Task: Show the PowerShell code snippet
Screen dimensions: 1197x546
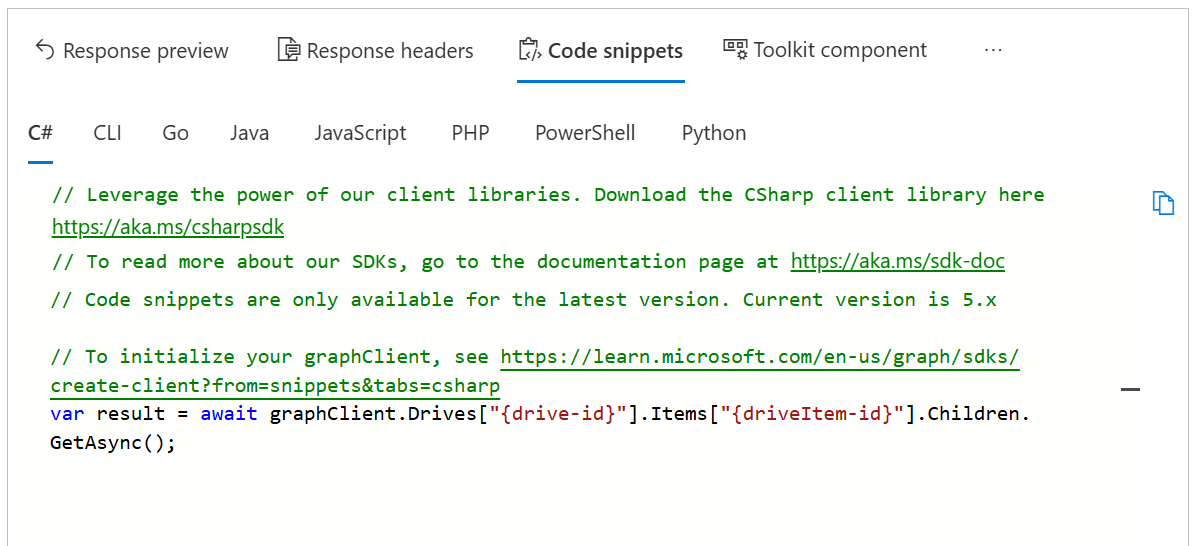Action: tap(585, 133)
